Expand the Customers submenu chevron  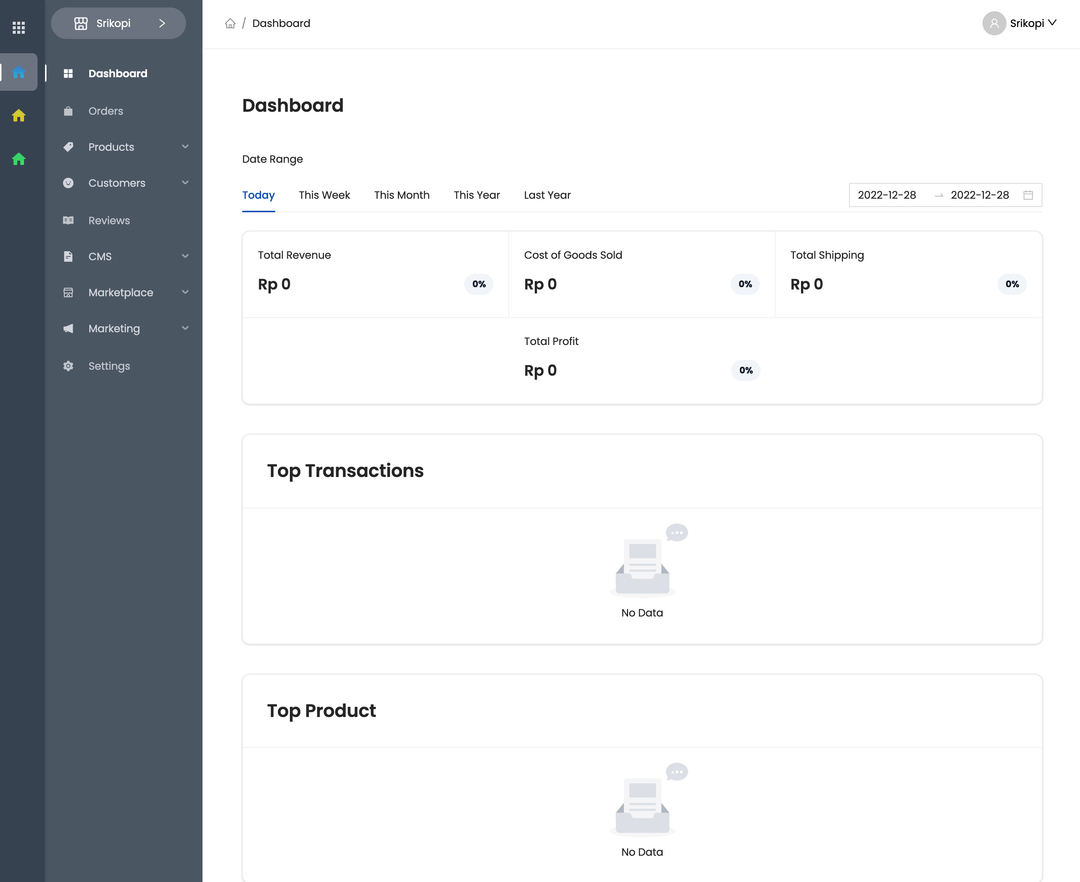pos(185,183)
